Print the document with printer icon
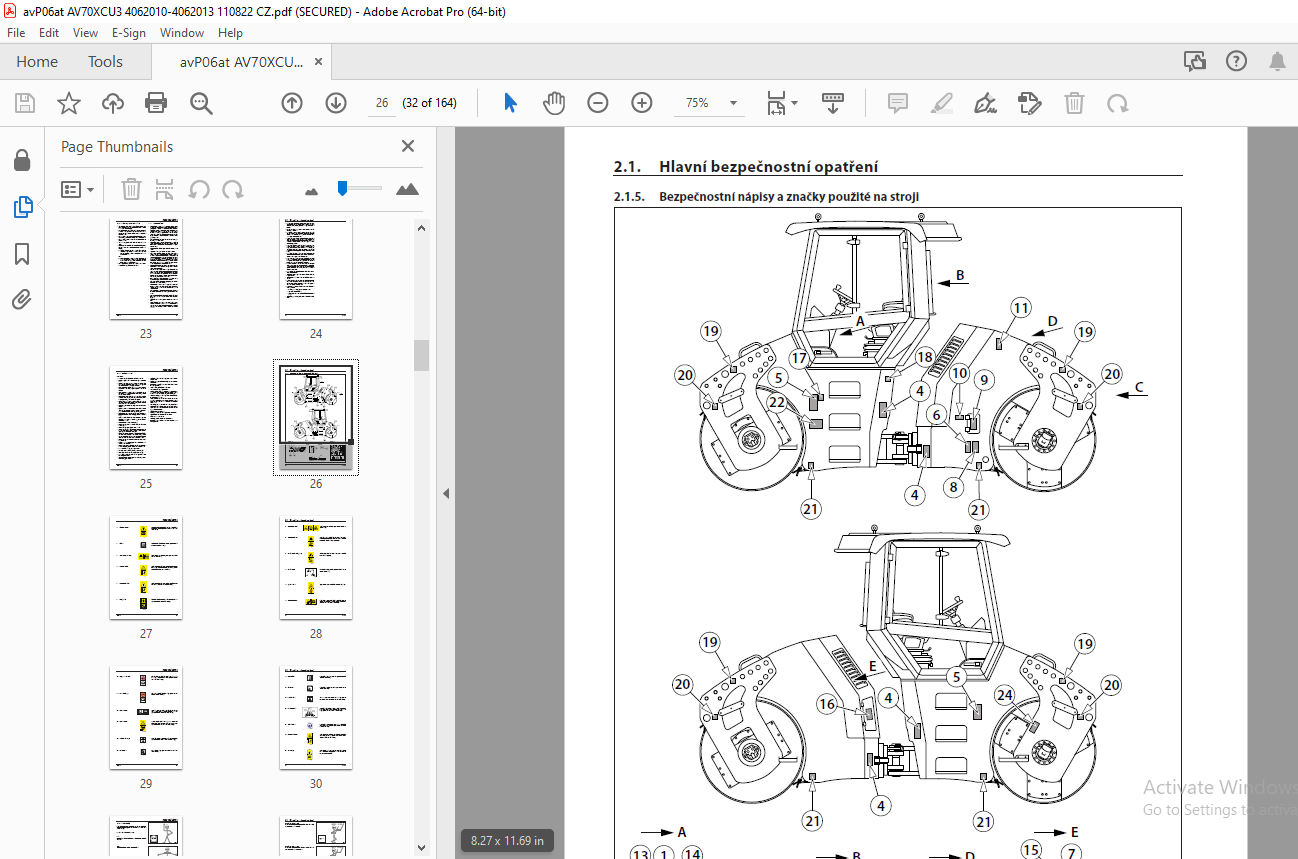Image resolution: width=1298 pixels, height=859 pixels. [x=156, y=103]
